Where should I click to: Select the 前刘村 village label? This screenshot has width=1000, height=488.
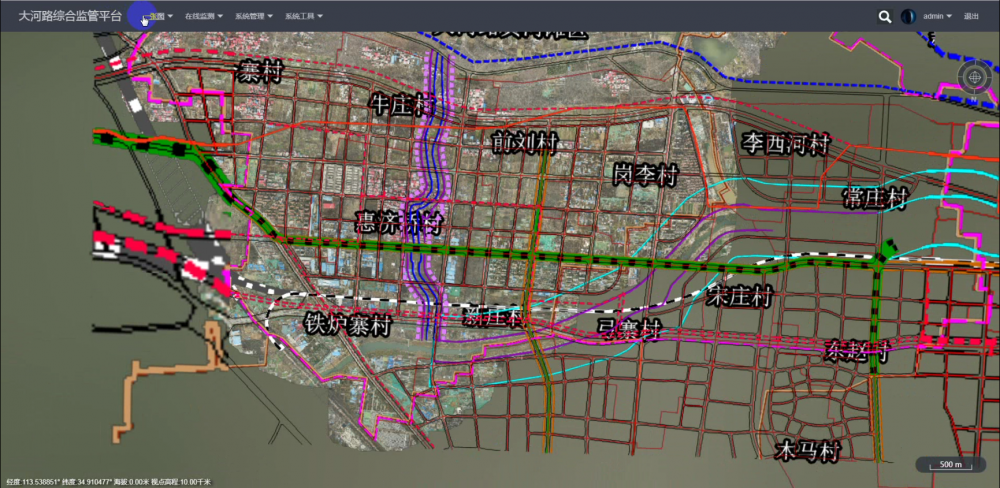tap(524, 143)
